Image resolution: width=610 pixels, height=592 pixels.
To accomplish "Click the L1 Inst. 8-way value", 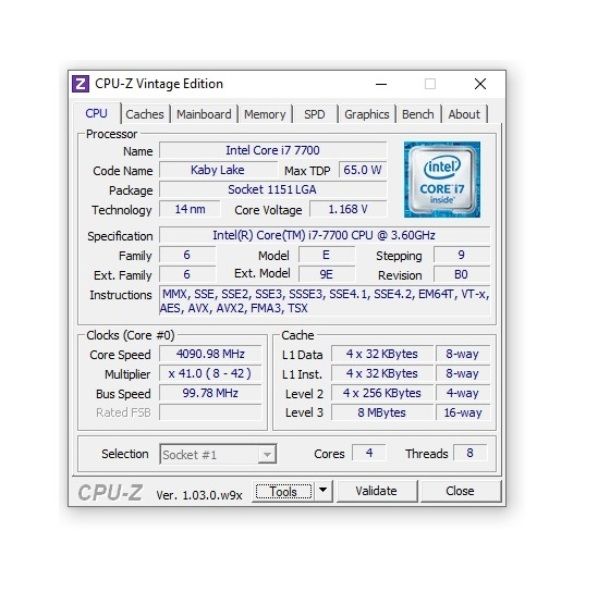I will point(463,373).
